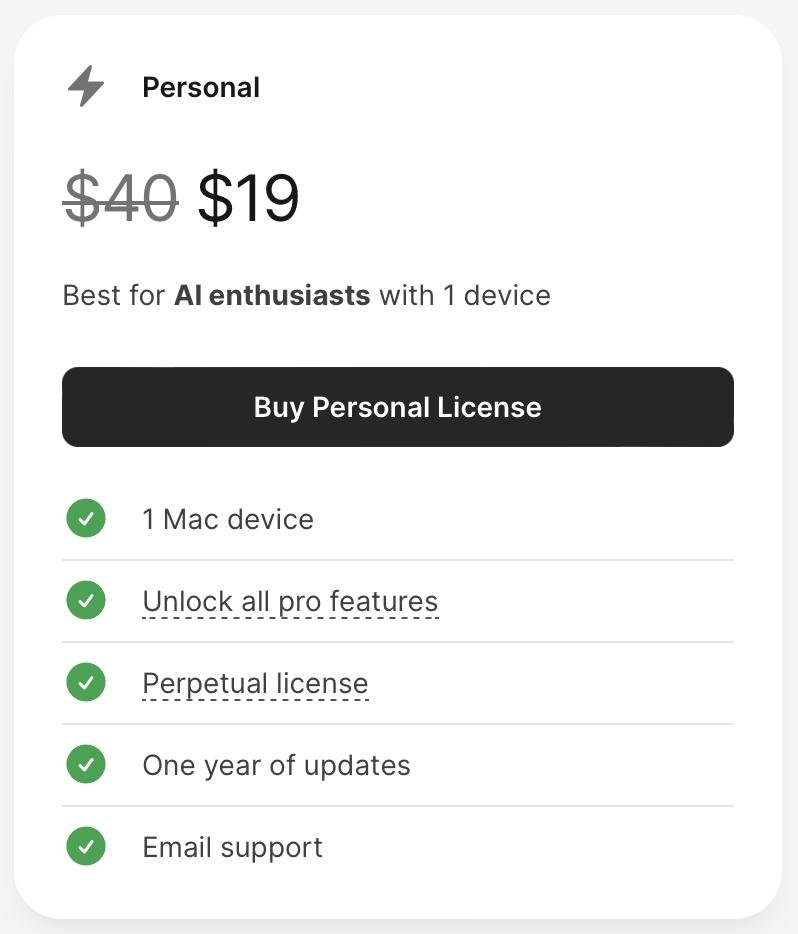Screen dimensions: 798x934
Task: Click divider line above Email support row
Action: coord(397,806)
